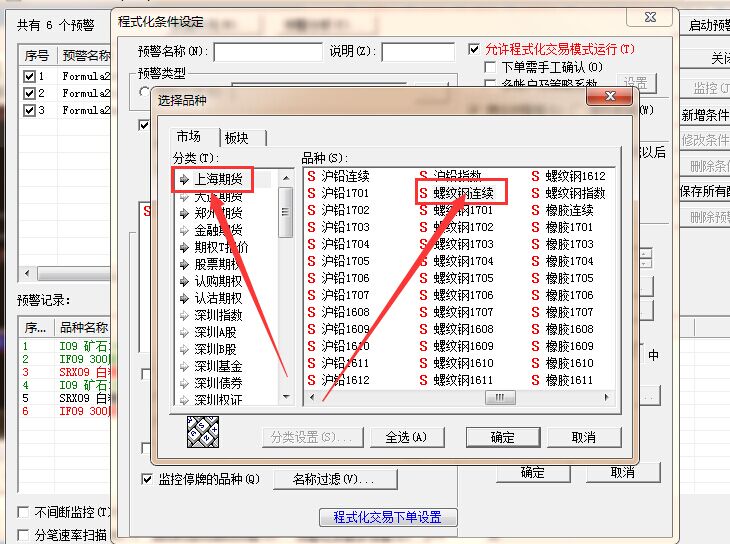
Task: Click the S icon of 沪铅1701
Action: pos(311,193)
